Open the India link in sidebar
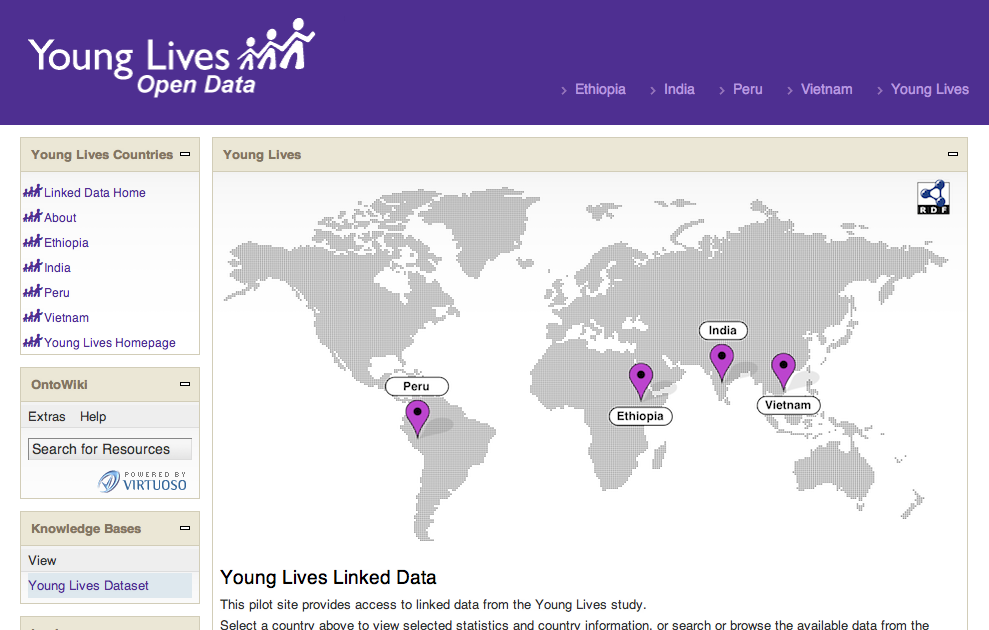The height and width of the screenshot is (630, 989). pyautogui.click(x=57, y=268)
